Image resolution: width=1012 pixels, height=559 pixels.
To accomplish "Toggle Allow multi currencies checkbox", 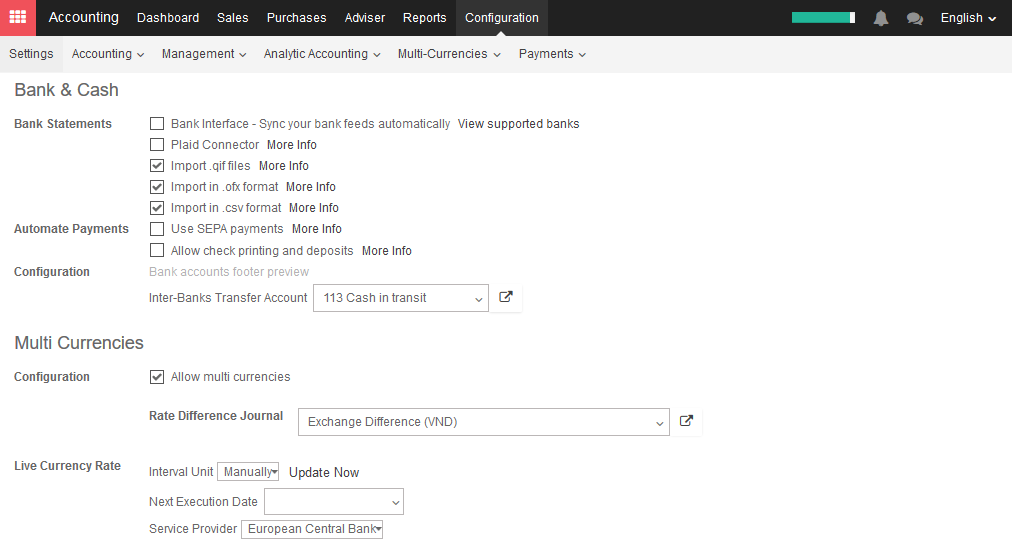I will (x=157, y=376).
